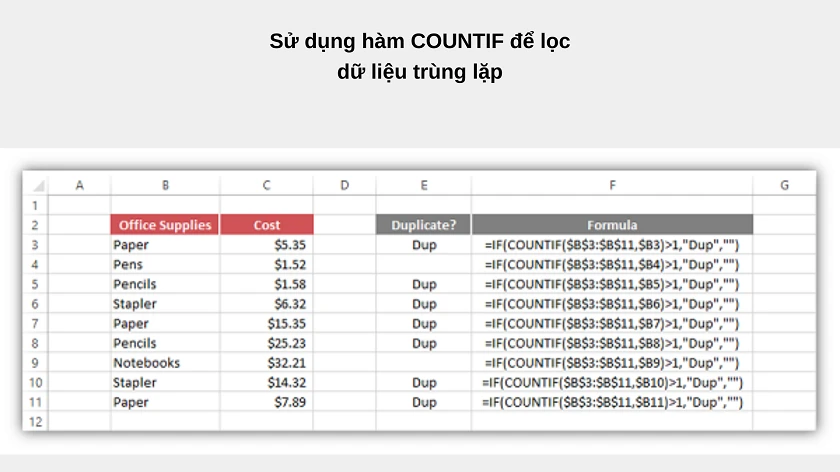Select the 'Dup' cell in row 6
This screenshot has width=840, height=472.
[x=424, y=304]
